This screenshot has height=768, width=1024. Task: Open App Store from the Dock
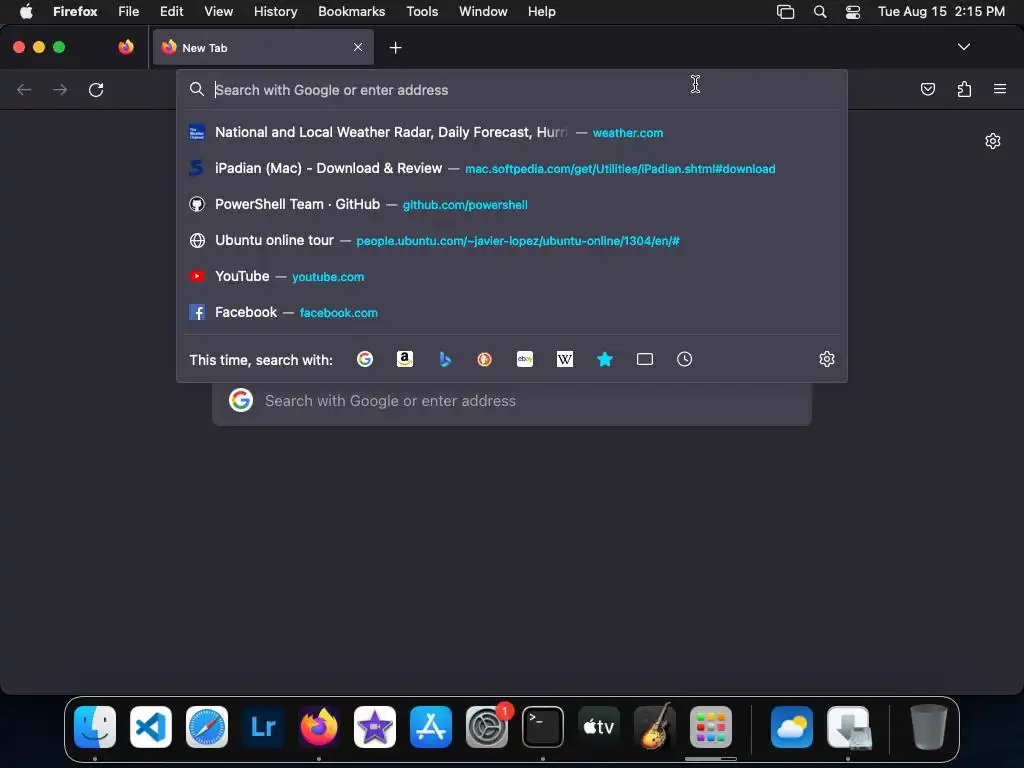pos(431,727)
